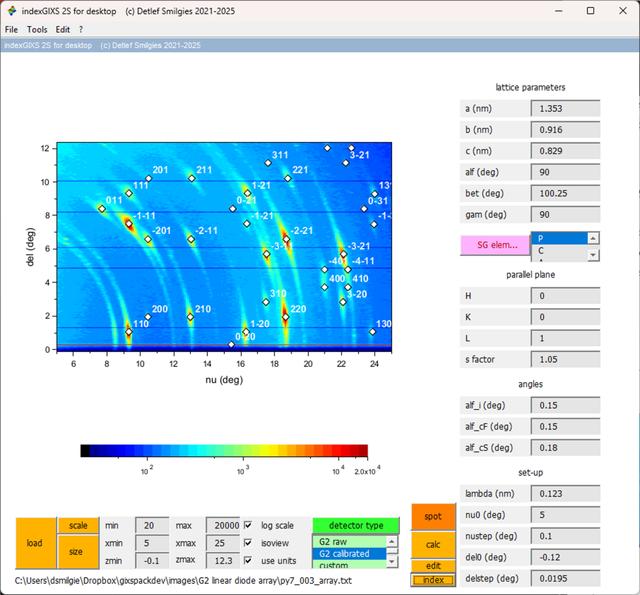Viewport: 640px width, 595px height.
Task: Click the space group list down arrow
Action: click(593, 255)
